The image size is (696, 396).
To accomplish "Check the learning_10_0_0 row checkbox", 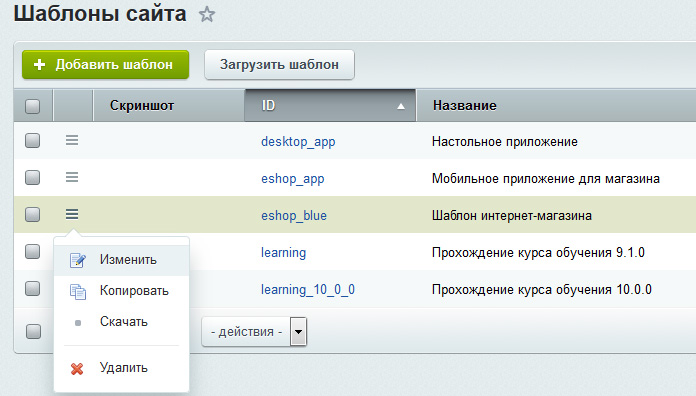I will pos(32,289).
